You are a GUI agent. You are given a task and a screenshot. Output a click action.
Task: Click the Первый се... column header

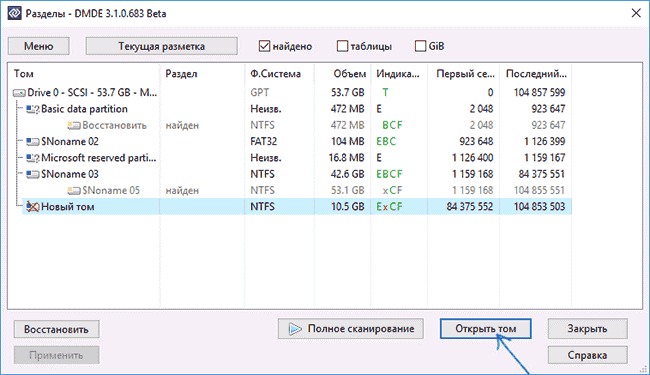[465, 74]
